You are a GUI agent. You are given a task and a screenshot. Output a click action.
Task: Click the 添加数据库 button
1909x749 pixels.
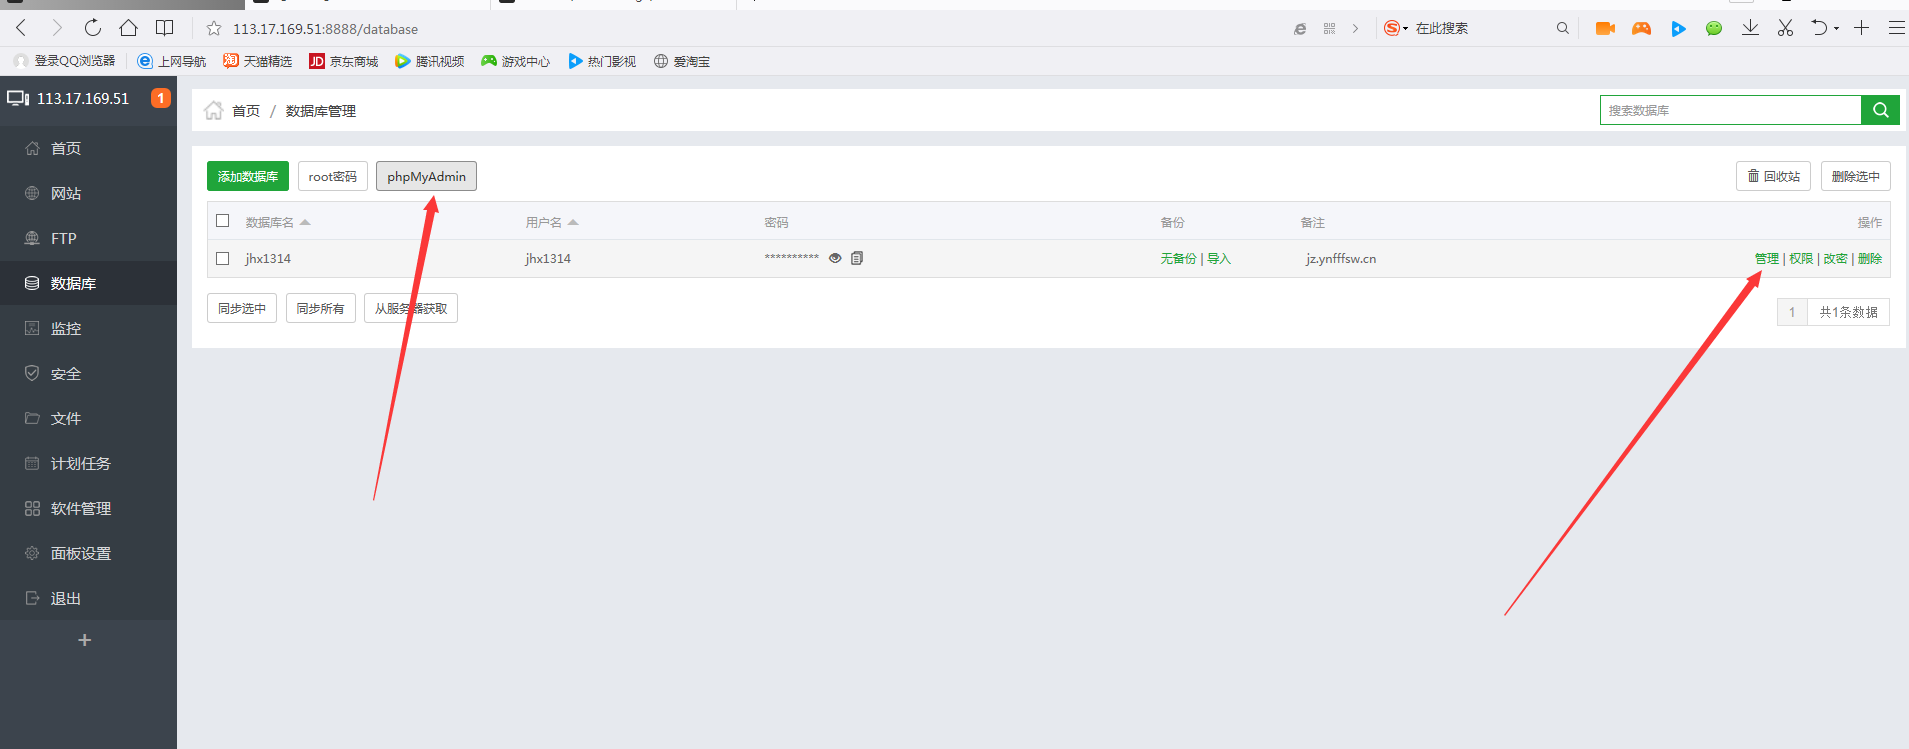[248, 176]
